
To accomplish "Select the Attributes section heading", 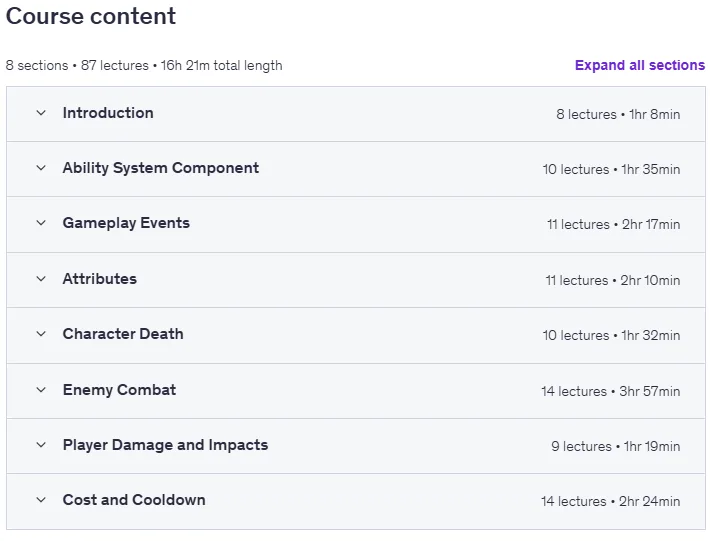I will tap(100, 279).
